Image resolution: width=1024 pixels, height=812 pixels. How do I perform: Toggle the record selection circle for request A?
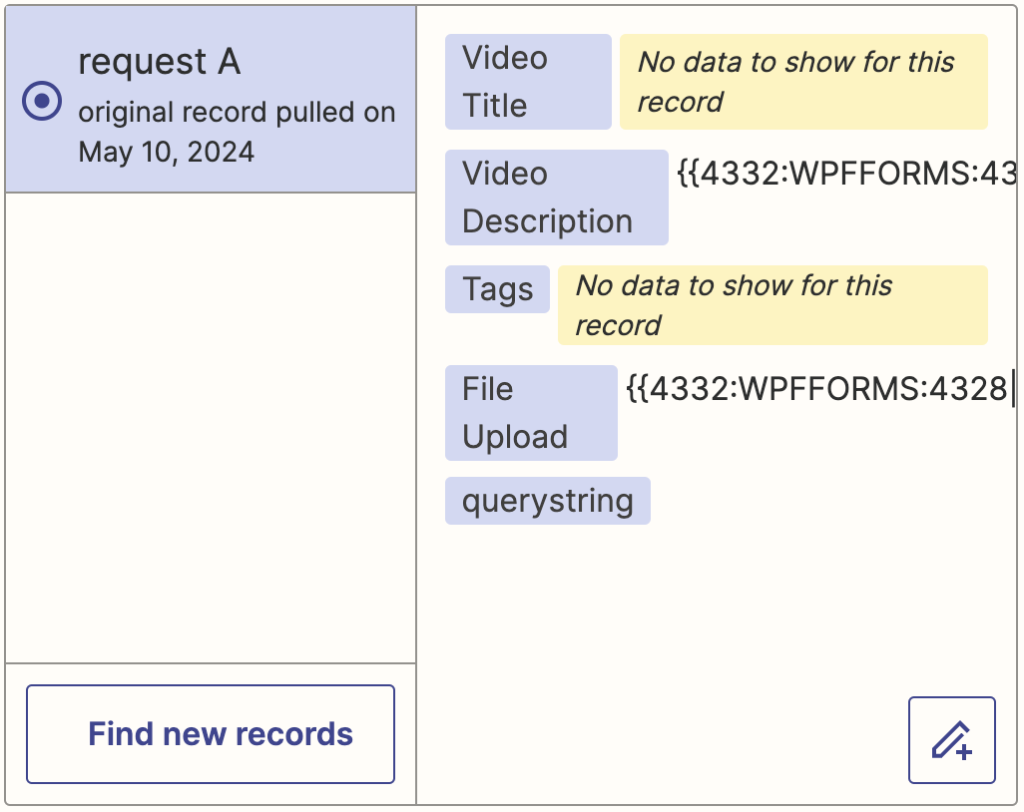[41, 100]
